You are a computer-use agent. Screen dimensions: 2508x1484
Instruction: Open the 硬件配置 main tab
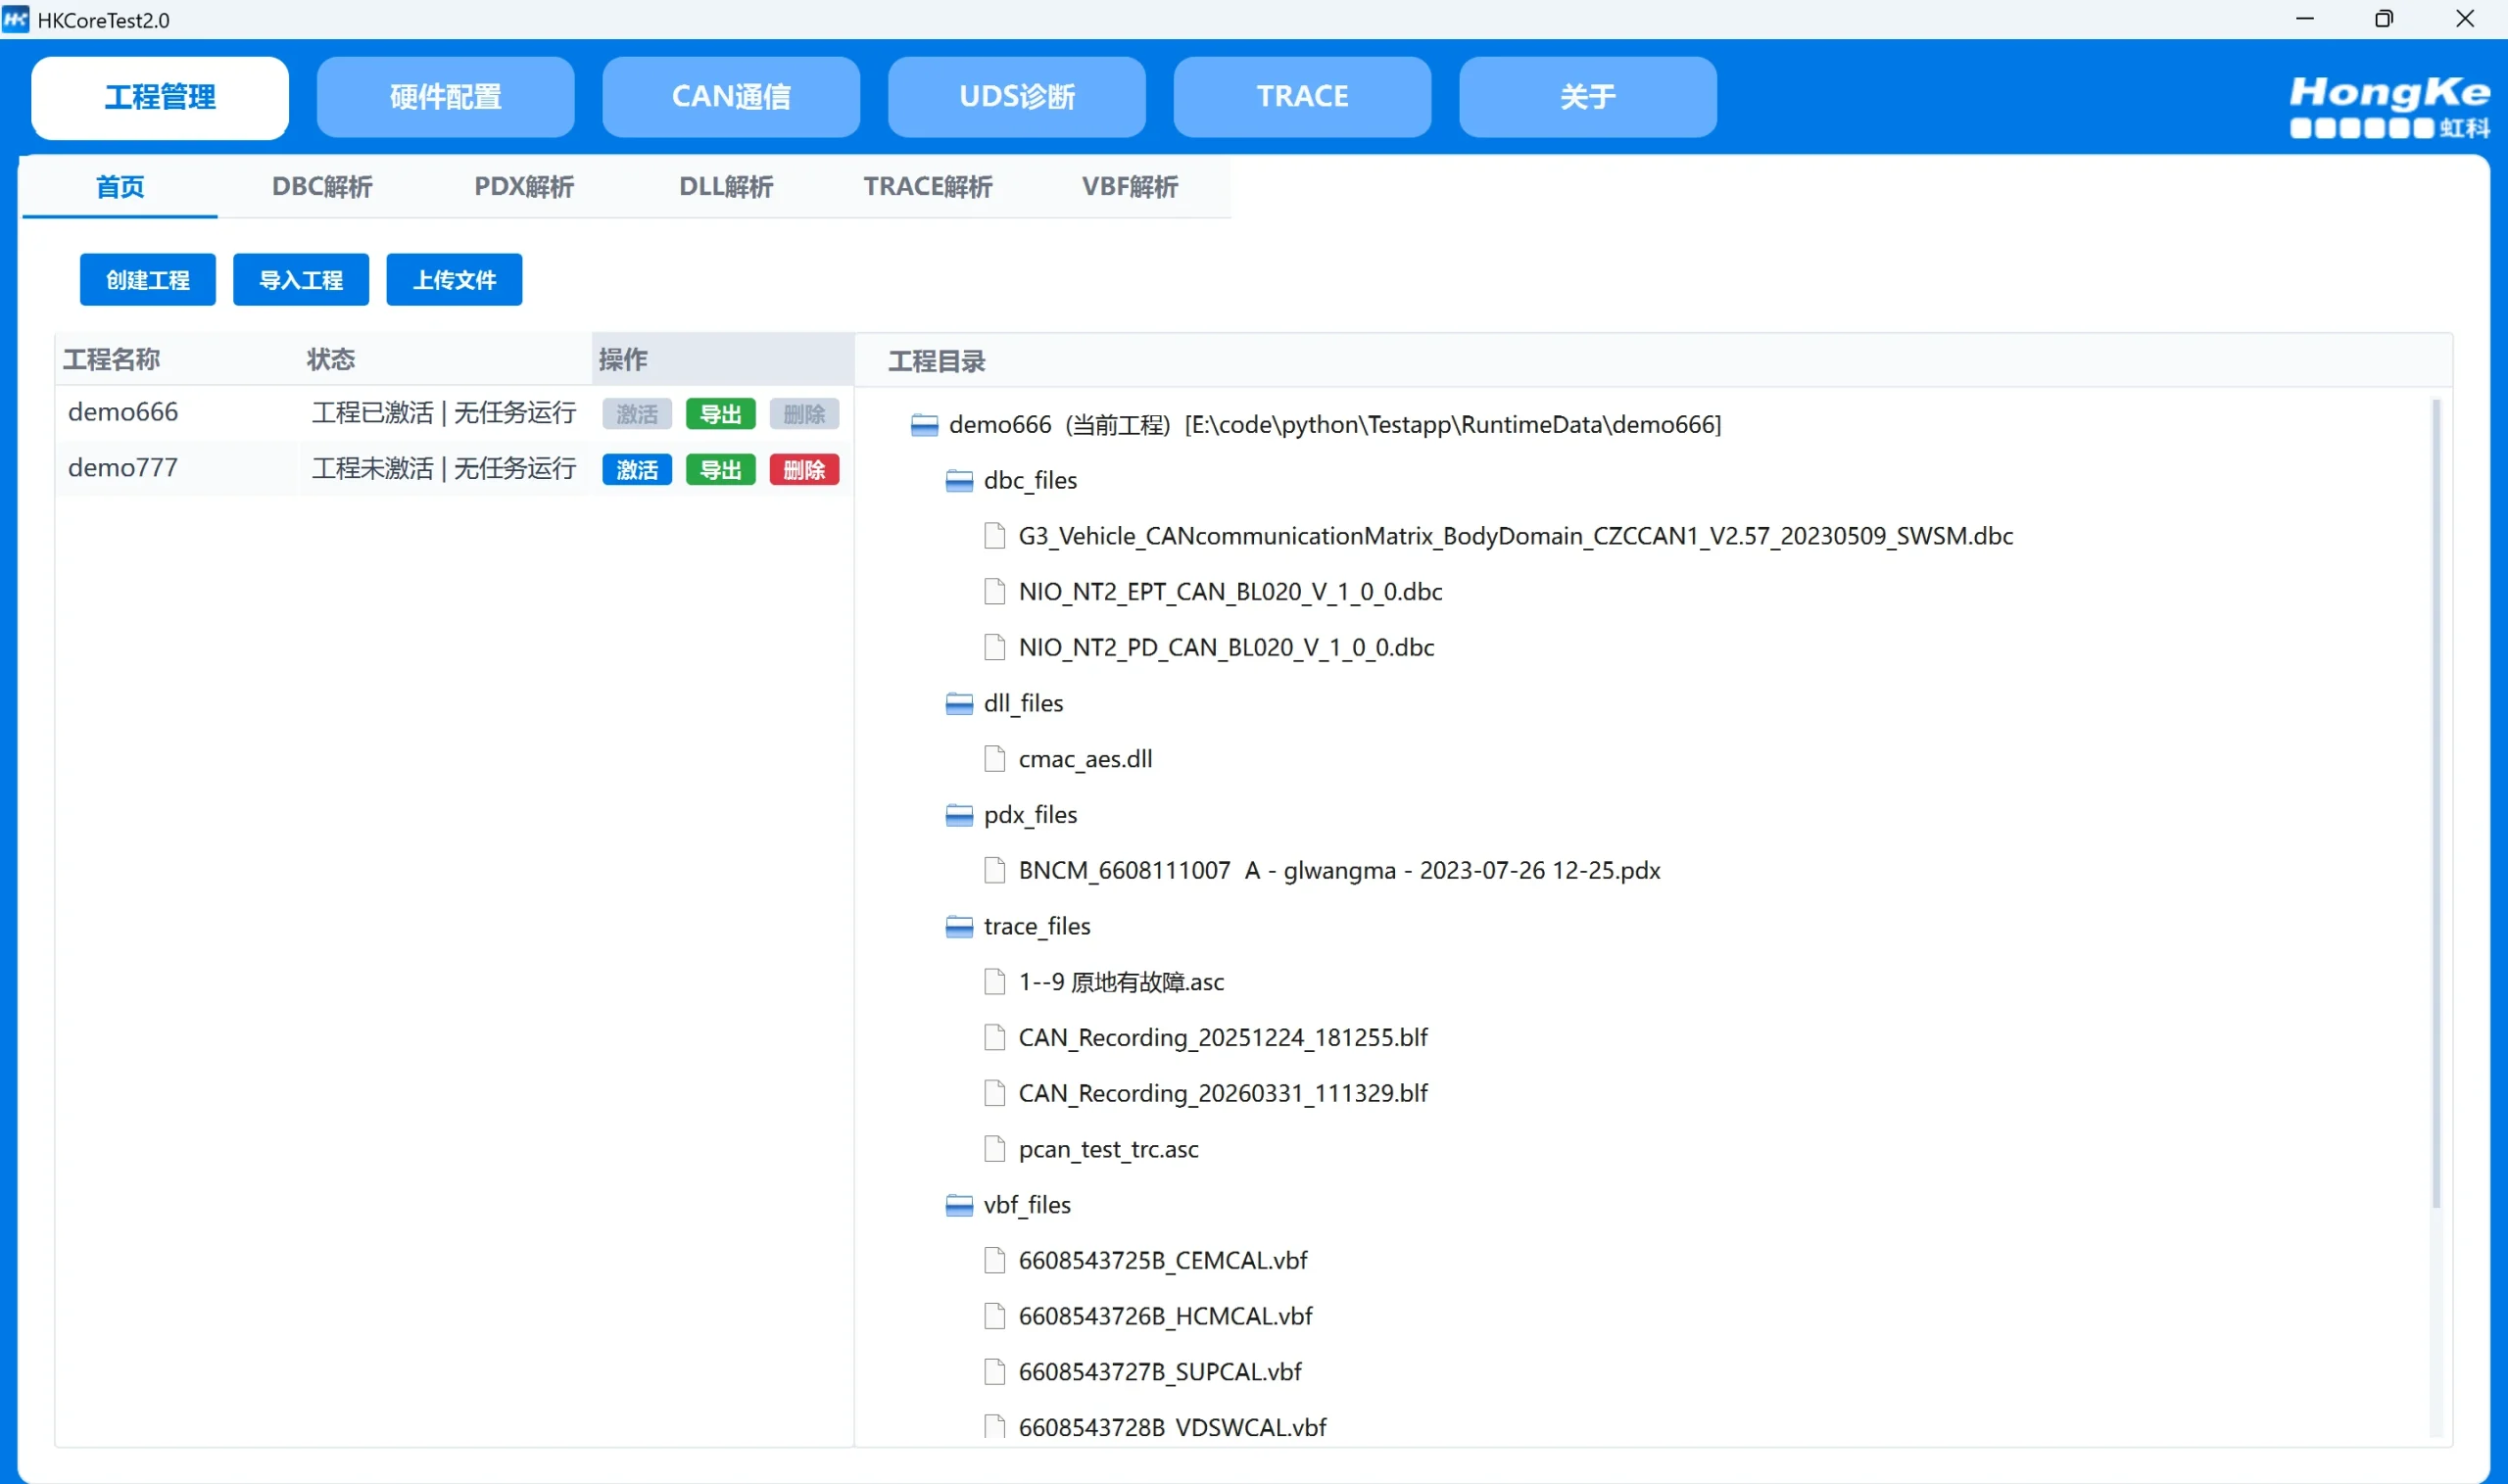[x=445, y=97]
